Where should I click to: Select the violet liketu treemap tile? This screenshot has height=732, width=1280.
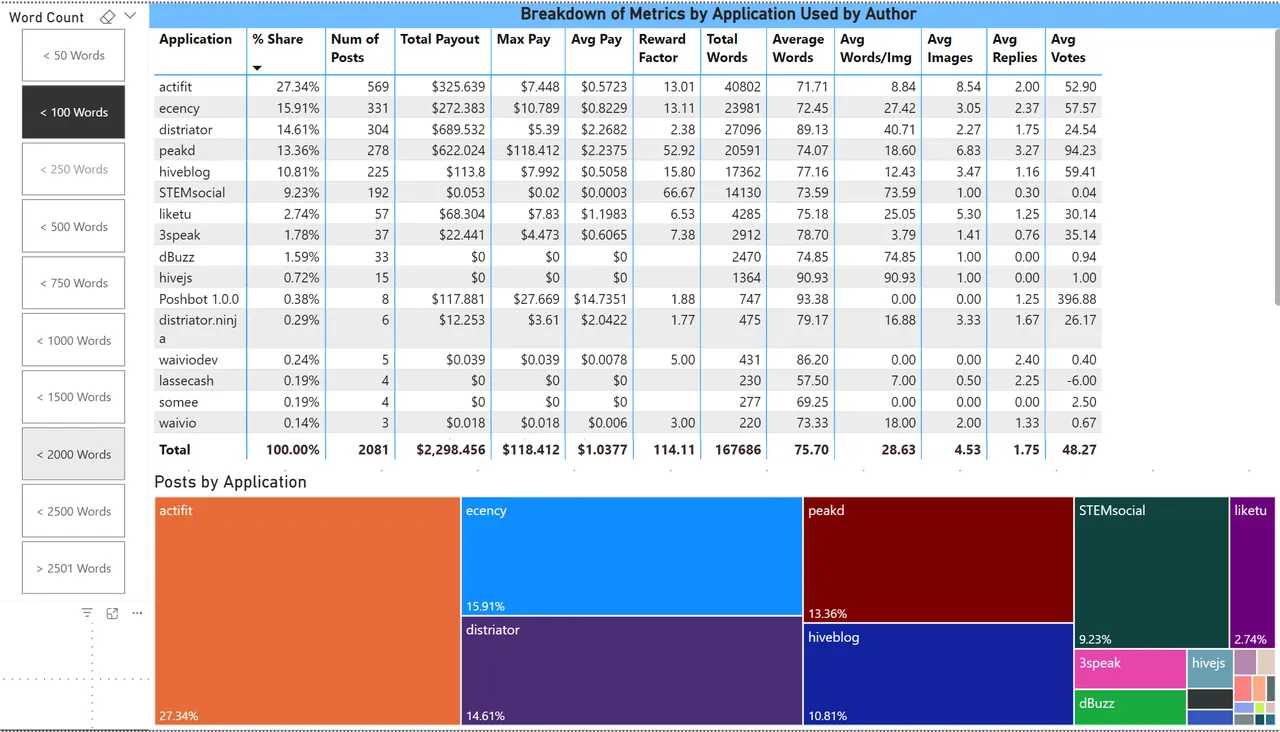[x=1253, y=573]
